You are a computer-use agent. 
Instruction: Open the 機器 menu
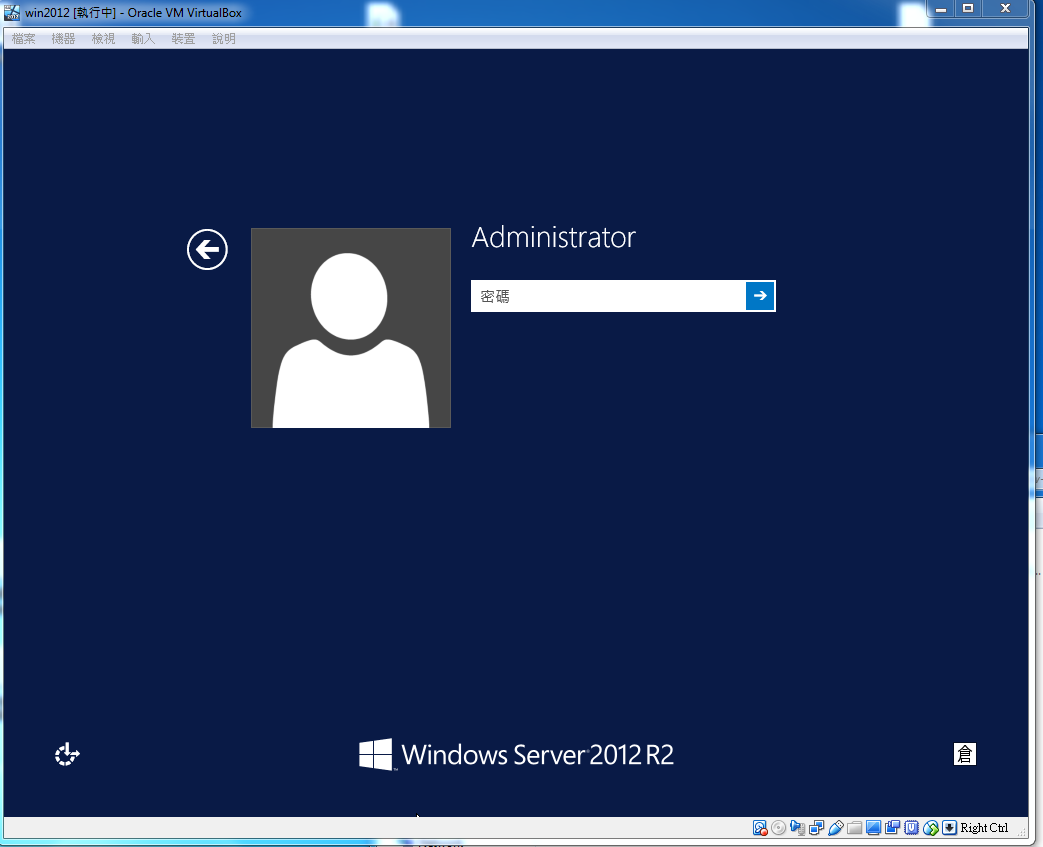click(63, 39)
